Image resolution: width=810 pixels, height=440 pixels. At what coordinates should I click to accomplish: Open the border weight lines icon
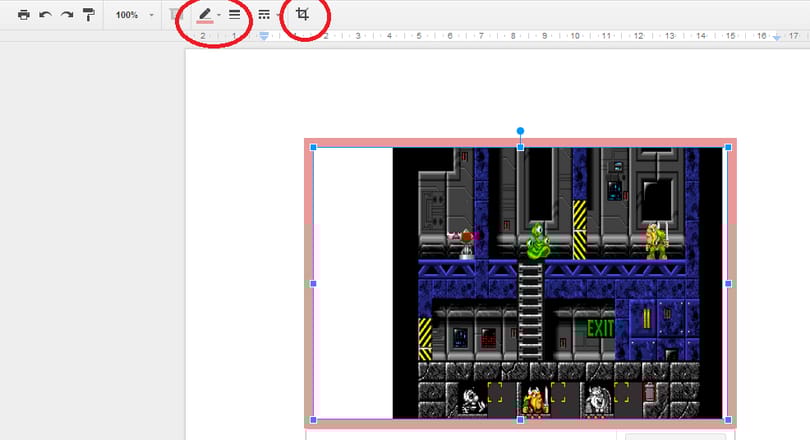(235, 14)
